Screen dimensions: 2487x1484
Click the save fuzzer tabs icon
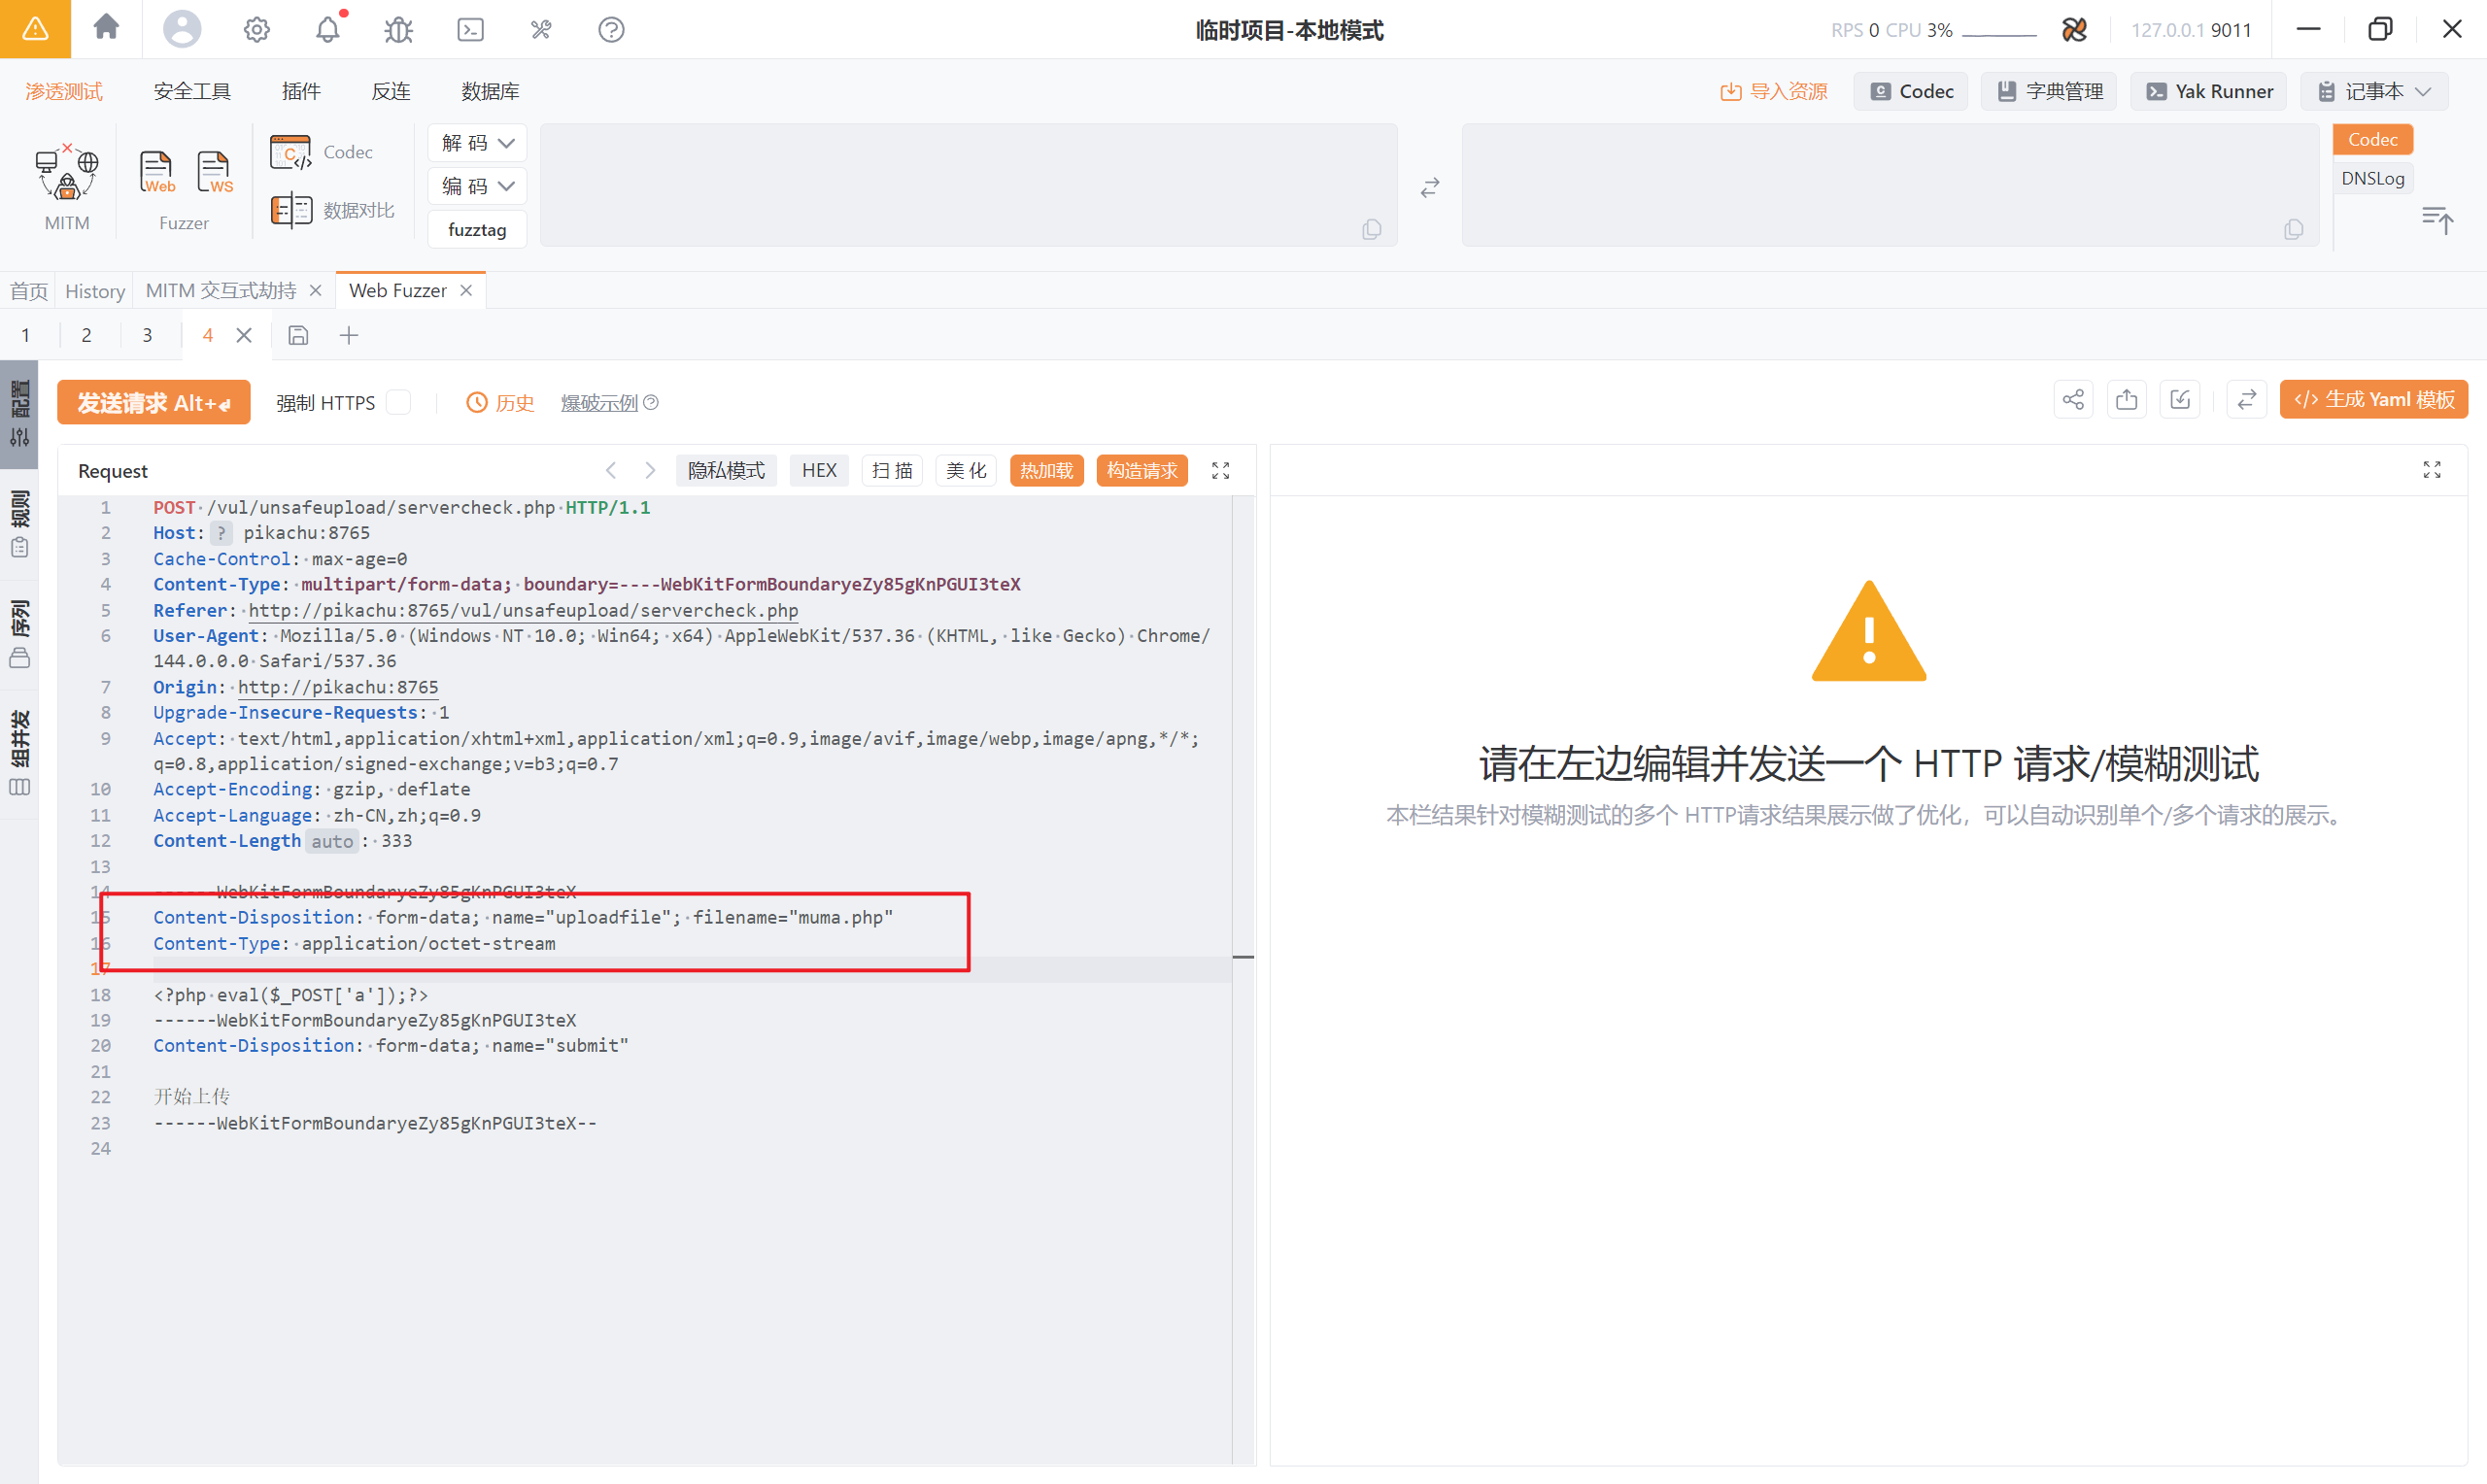coord(298,336)
